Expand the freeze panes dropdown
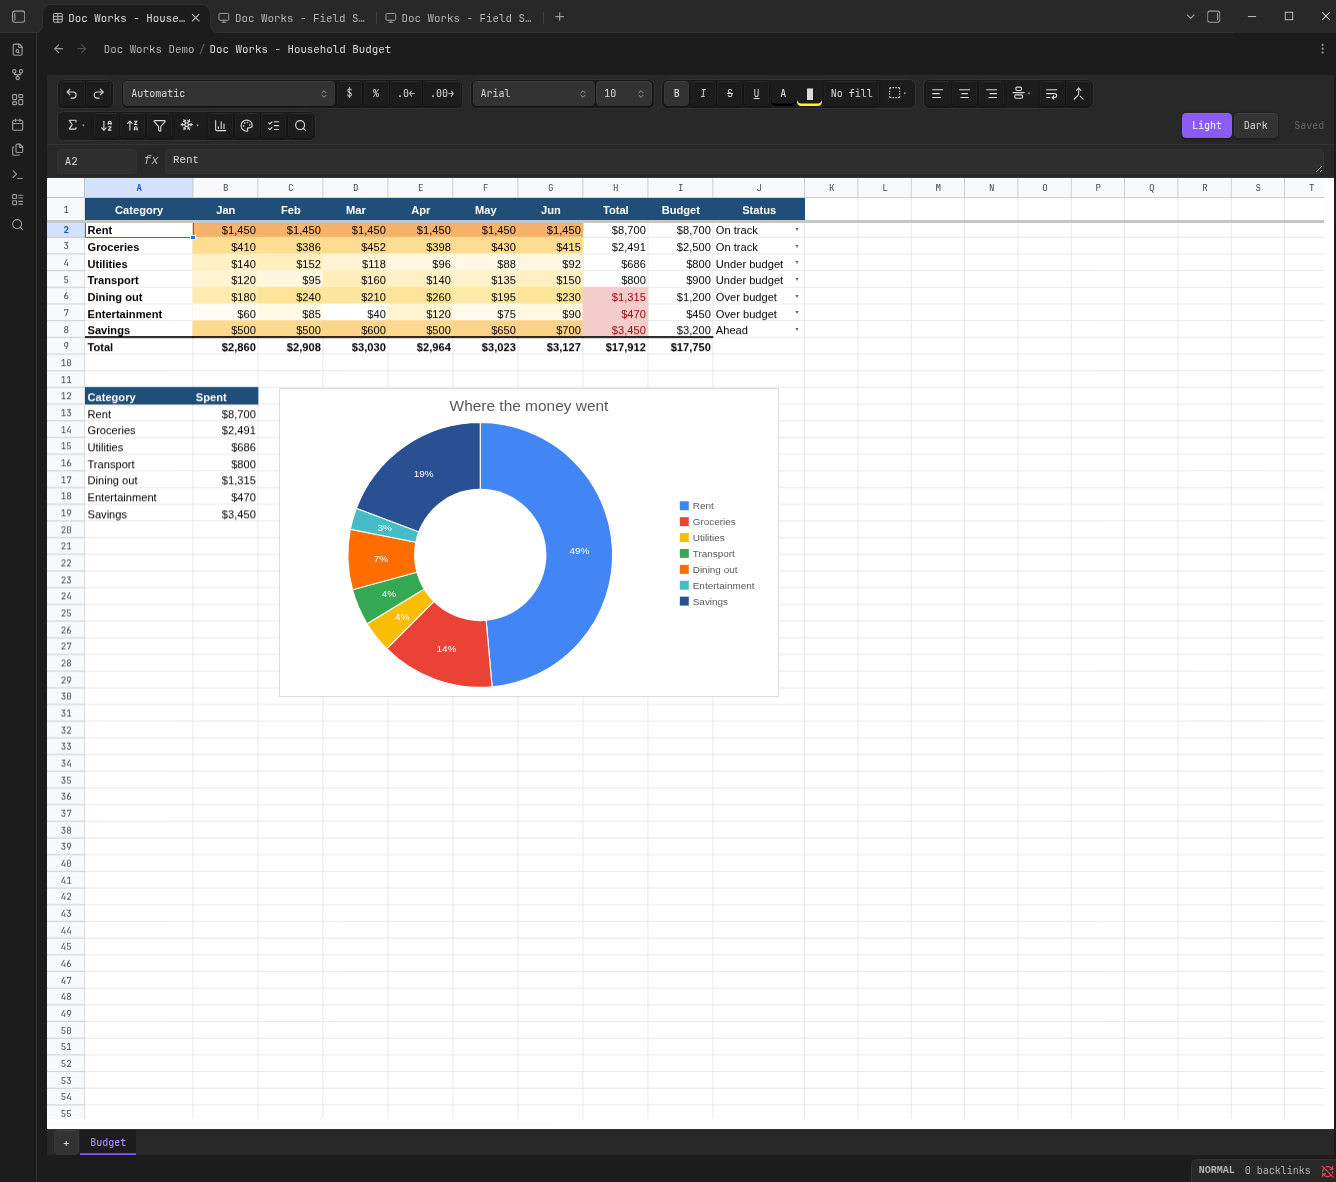1336x1182 pixels. click(x=190, y=126)
